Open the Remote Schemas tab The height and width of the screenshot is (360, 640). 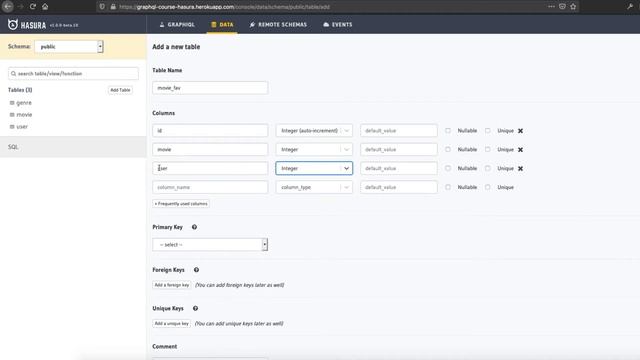tap(278, 24)
